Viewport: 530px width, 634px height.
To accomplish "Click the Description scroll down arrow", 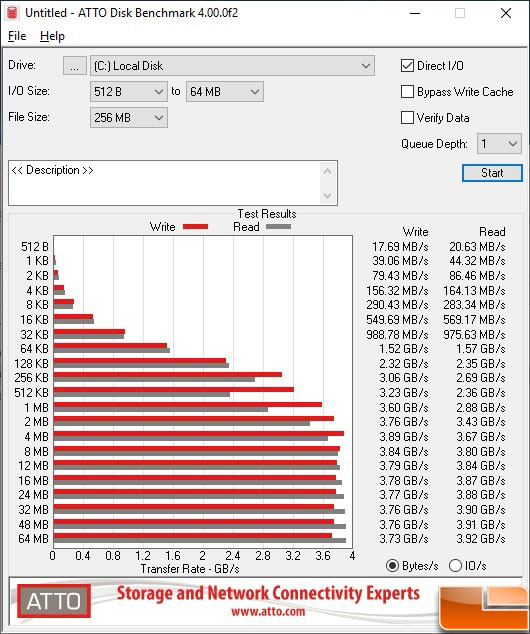I will click(327, 196).
